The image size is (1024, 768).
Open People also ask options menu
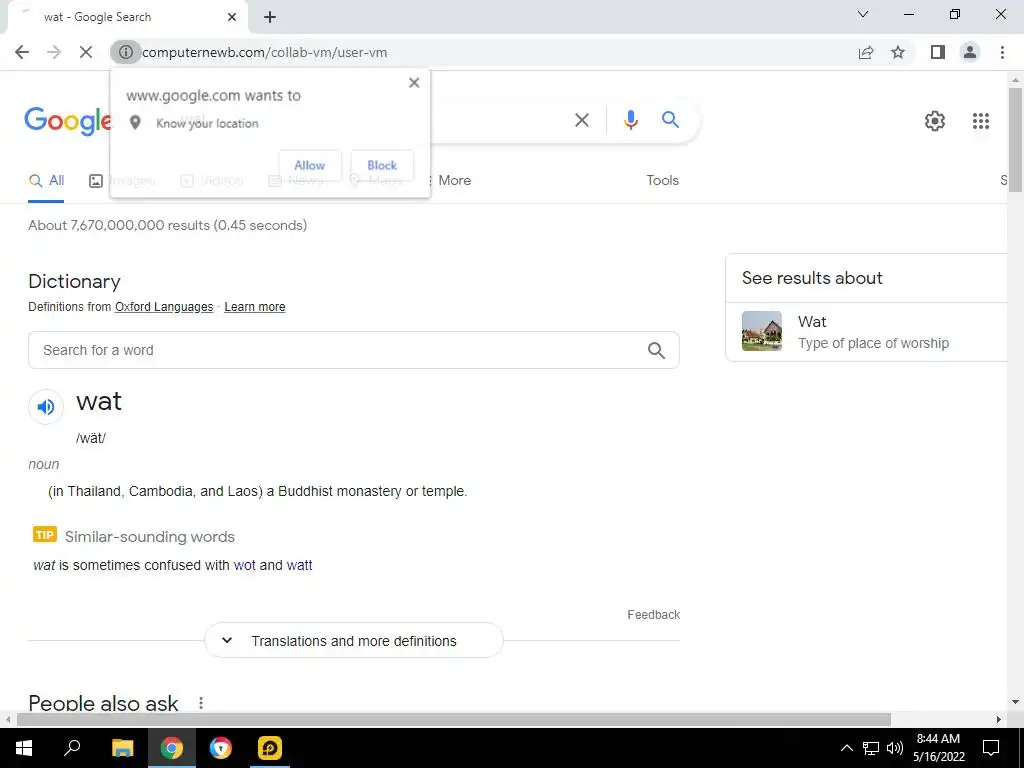tap(201, 703)
